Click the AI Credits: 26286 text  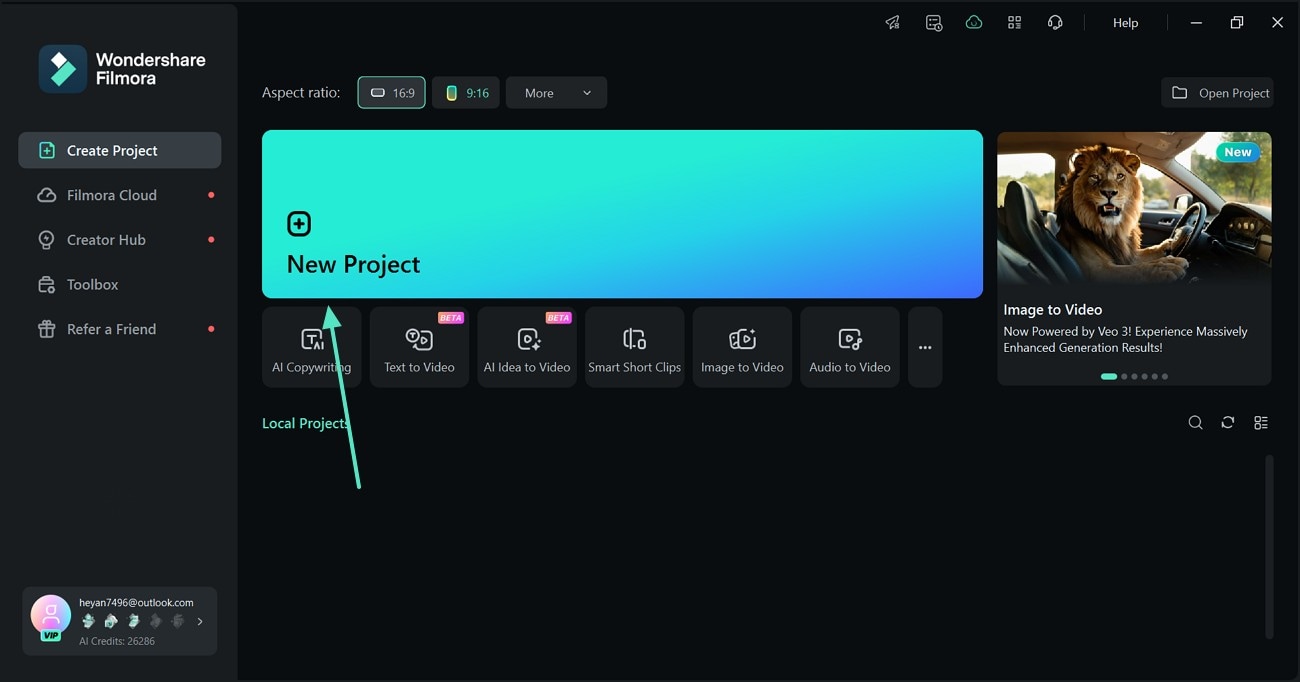(x=117, y=641)
